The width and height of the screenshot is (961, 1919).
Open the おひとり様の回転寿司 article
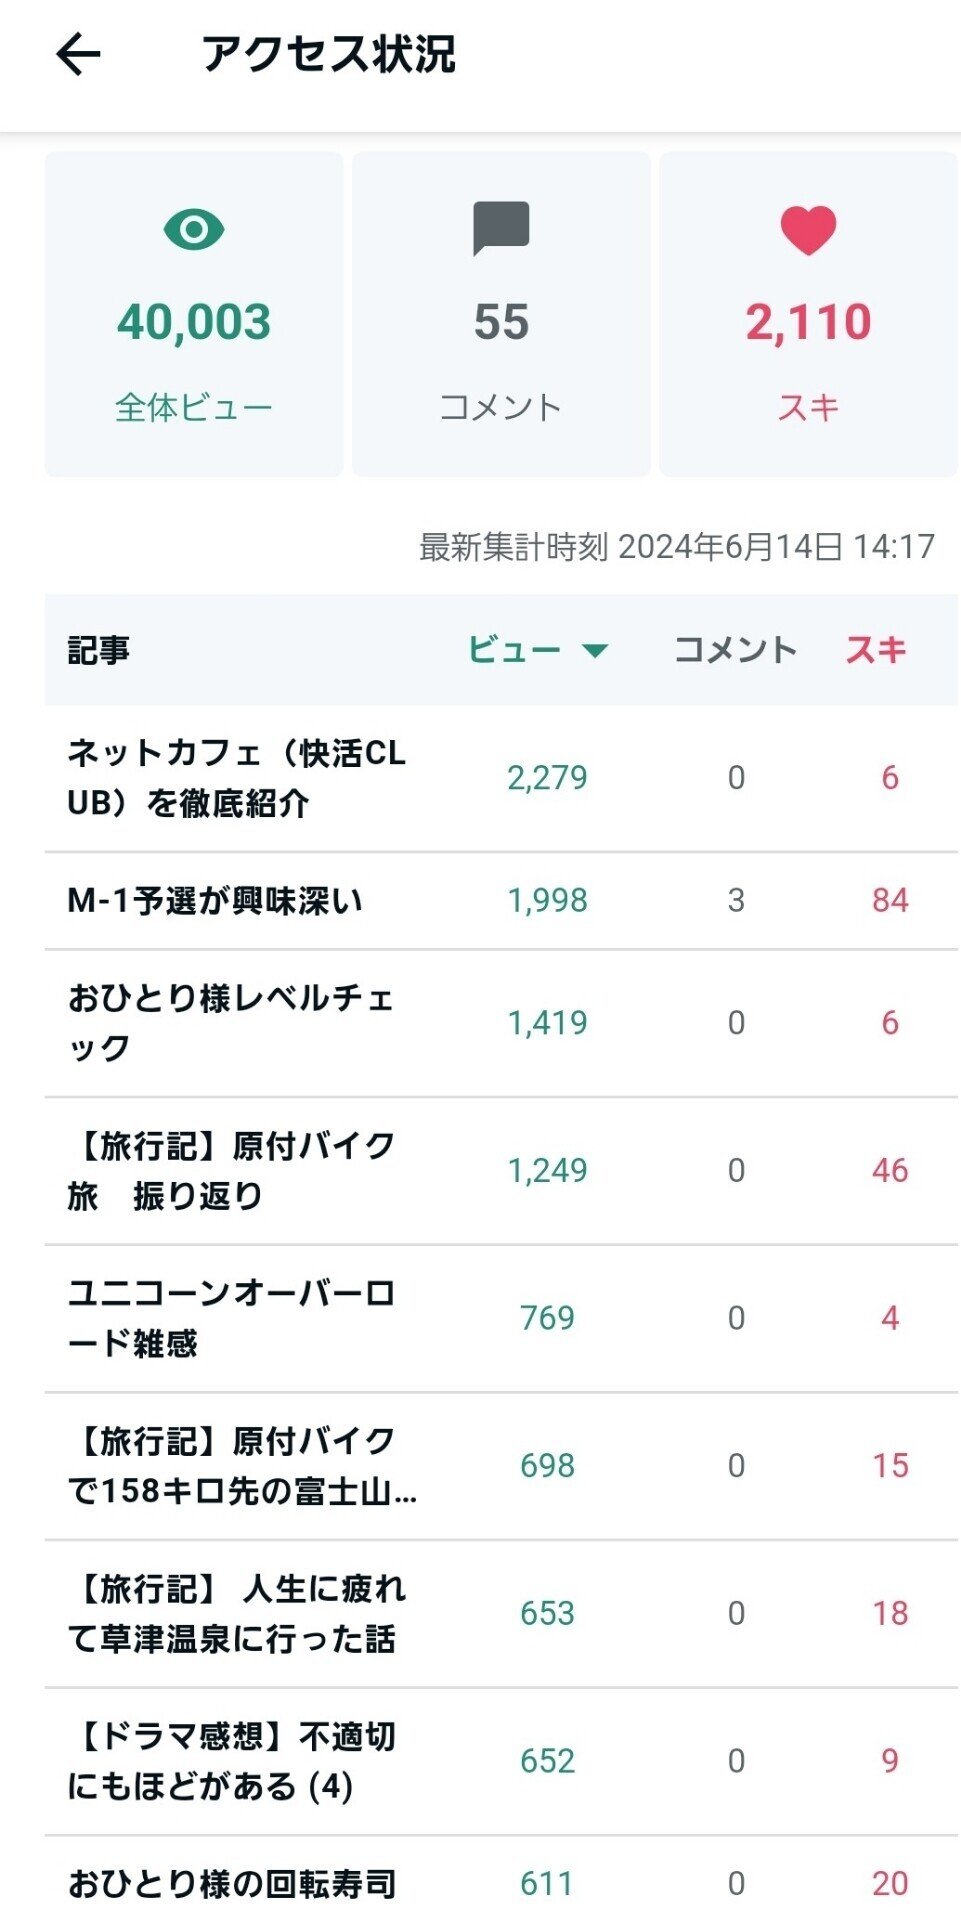pyautogui.click(x=232, y=1884)
